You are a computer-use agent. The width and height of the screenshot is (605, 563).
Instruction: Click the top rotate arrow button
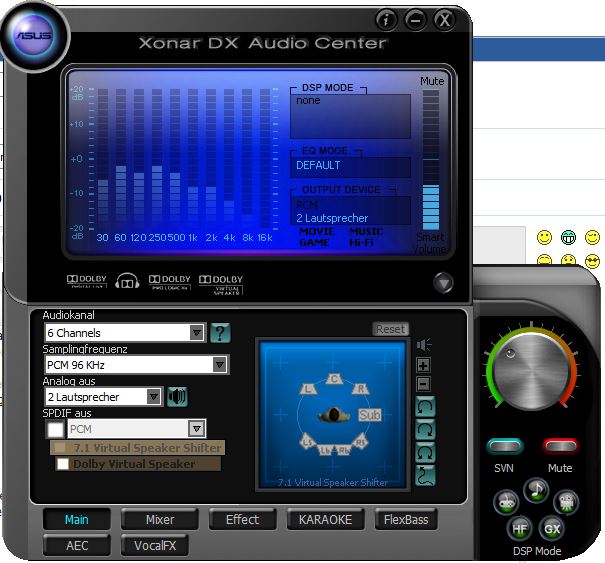[426, 407]
